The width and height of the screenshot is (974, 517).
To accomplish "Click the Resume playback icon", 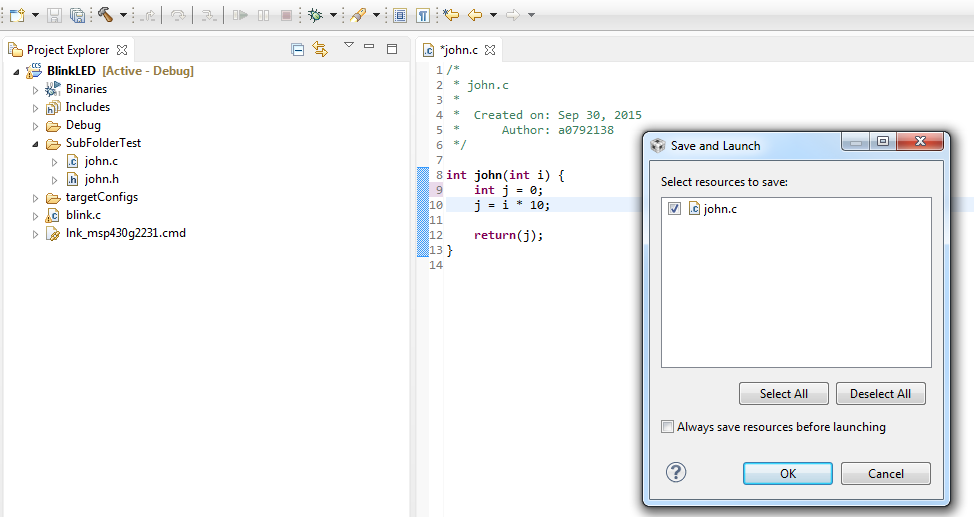I will coord(240,15).
